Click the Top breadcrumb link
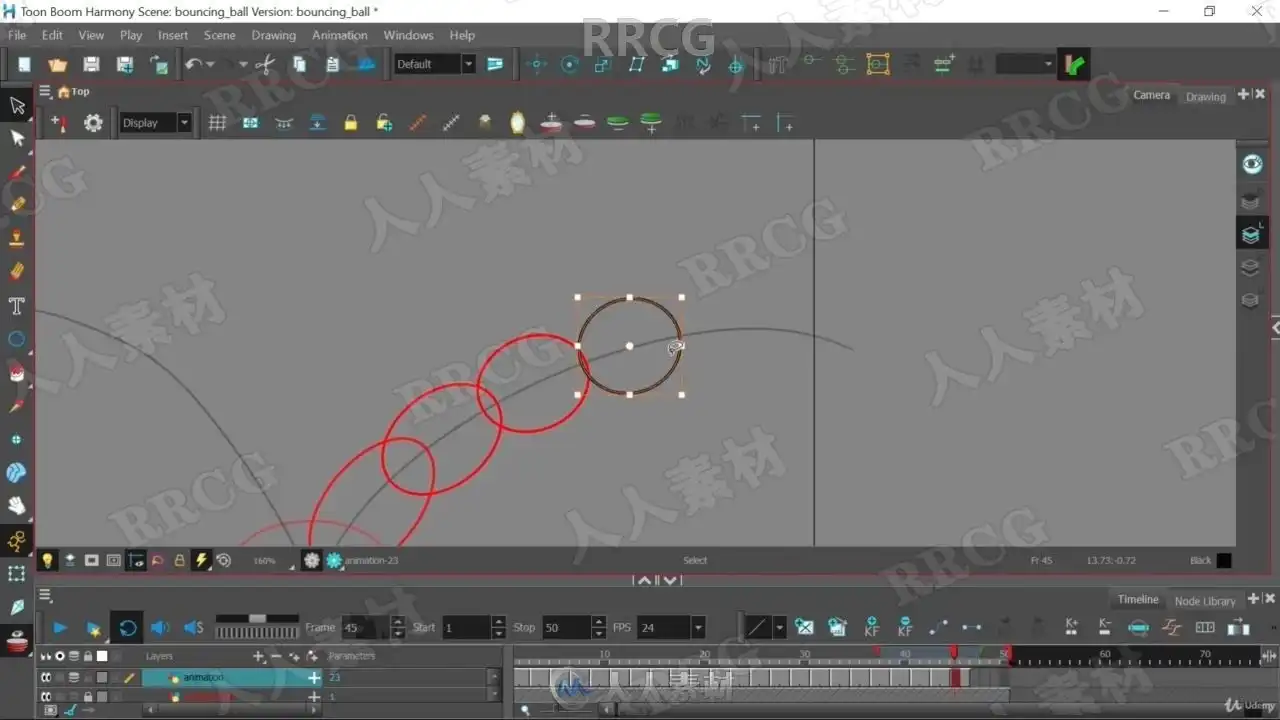 click(80, 92)
